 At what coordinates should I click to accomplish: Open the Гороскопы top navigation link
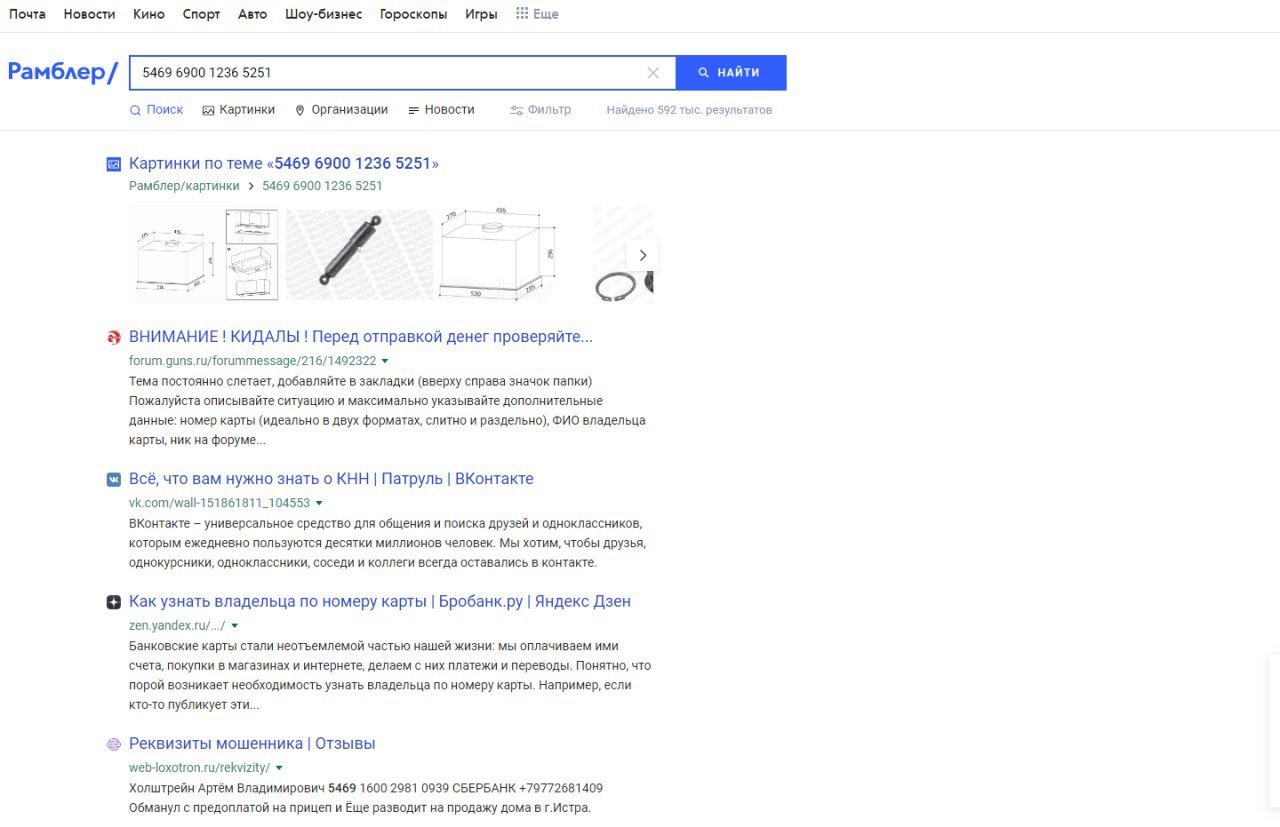(413, 14)
